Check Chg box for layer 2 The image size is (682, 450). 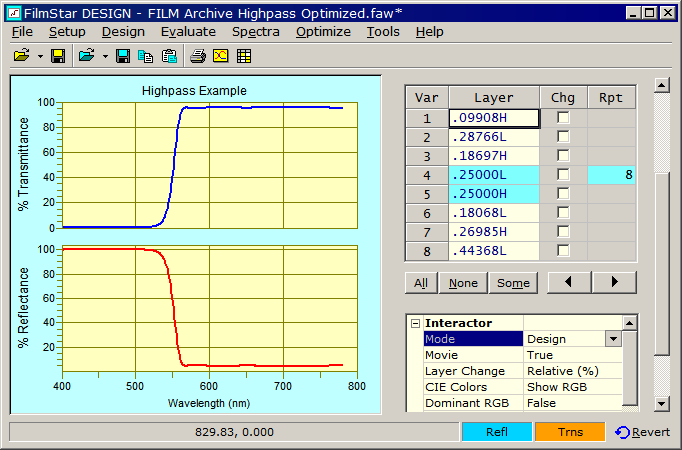click(563, 137)
